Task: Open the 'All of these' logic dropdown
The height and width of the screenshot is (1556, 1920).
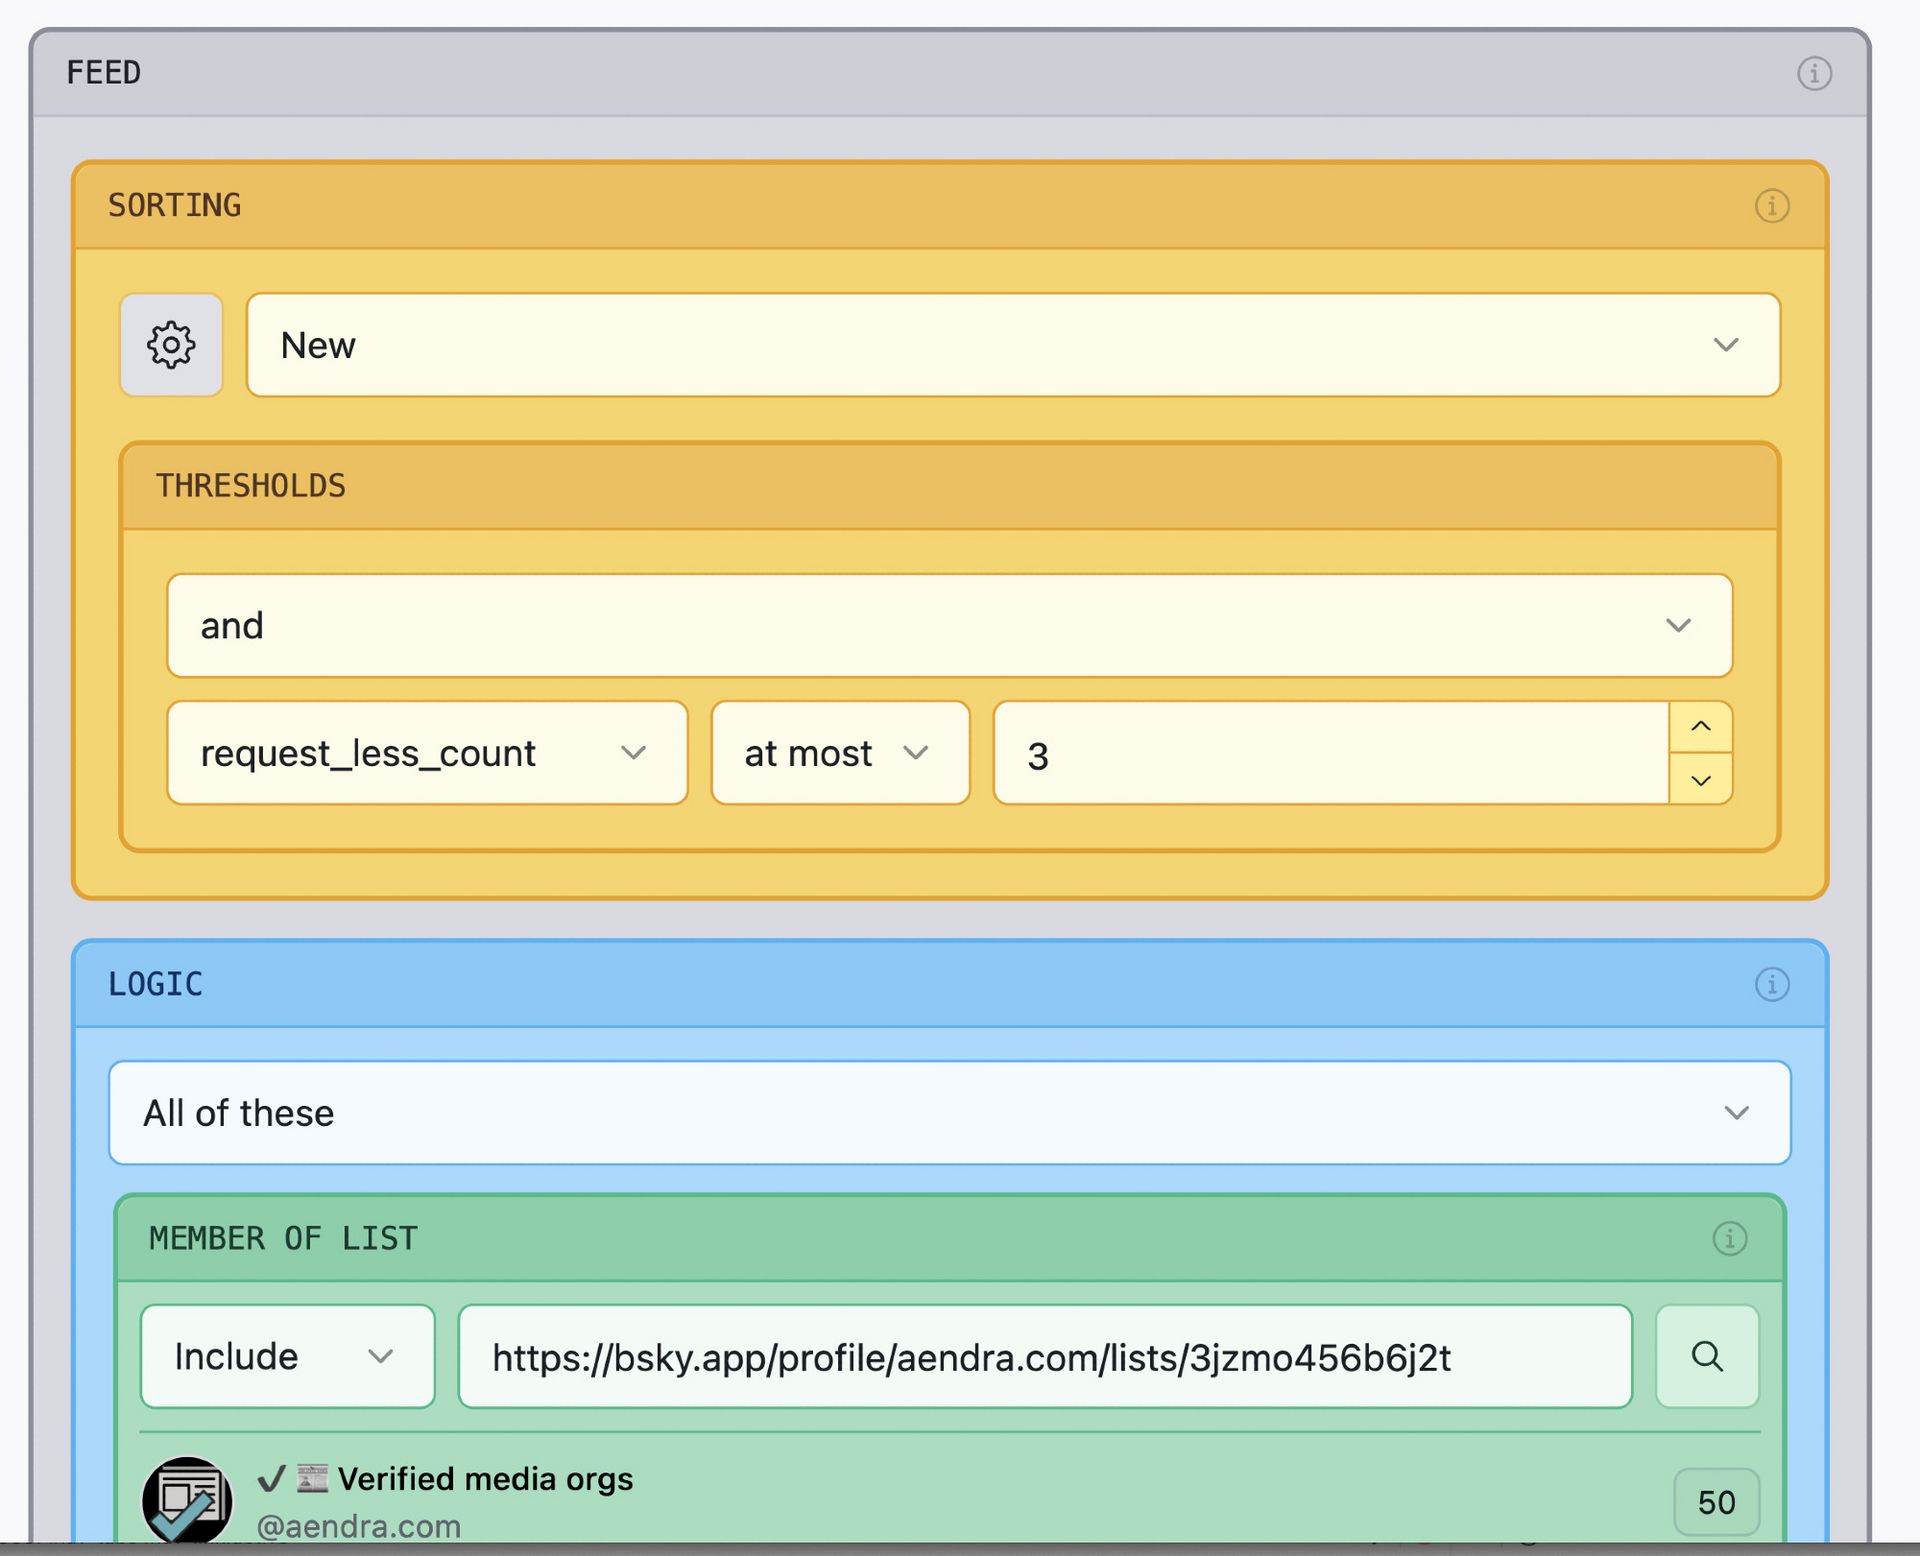Action: pyautogui.click(x=948, y=1113)
